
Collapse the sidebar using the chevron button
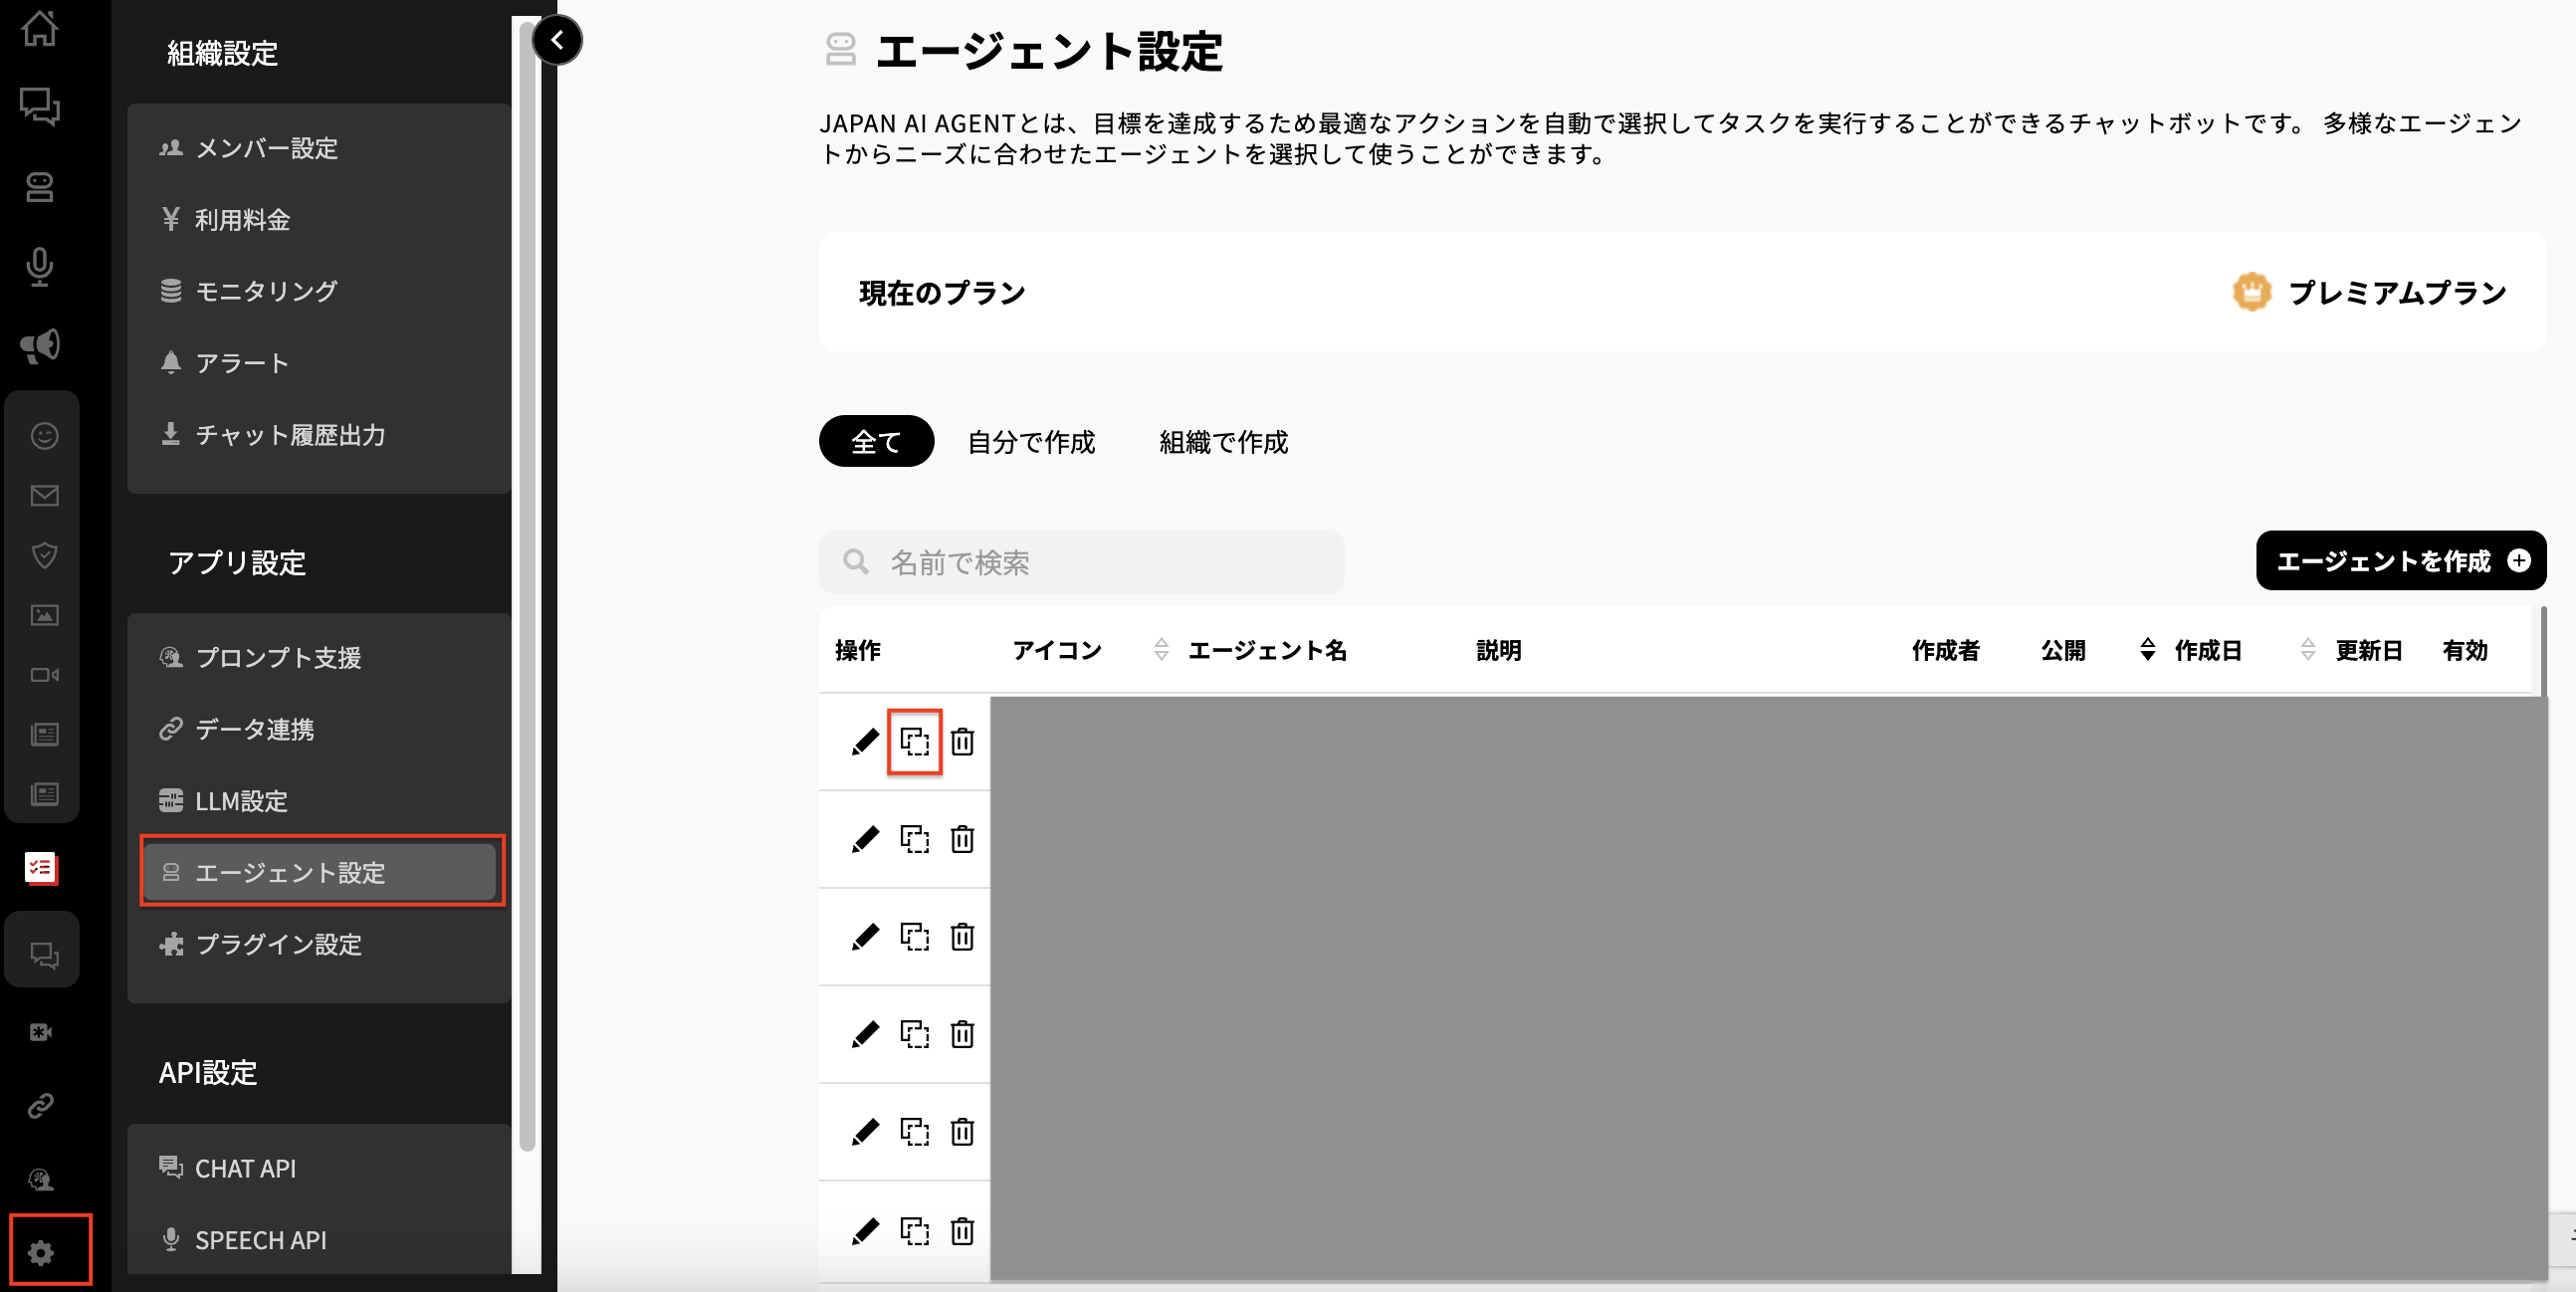point(559,40)
